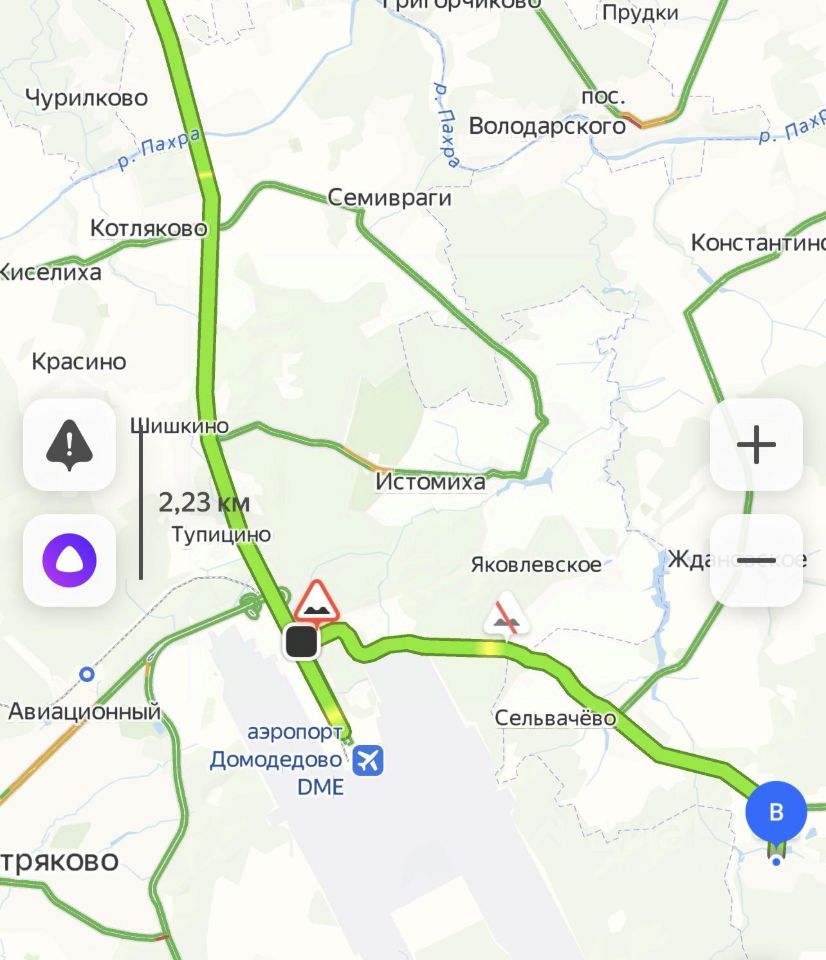Tap the Яковлевское label on map
The height and width of the screenshot is (960, 826).
(x=536, y=564)
